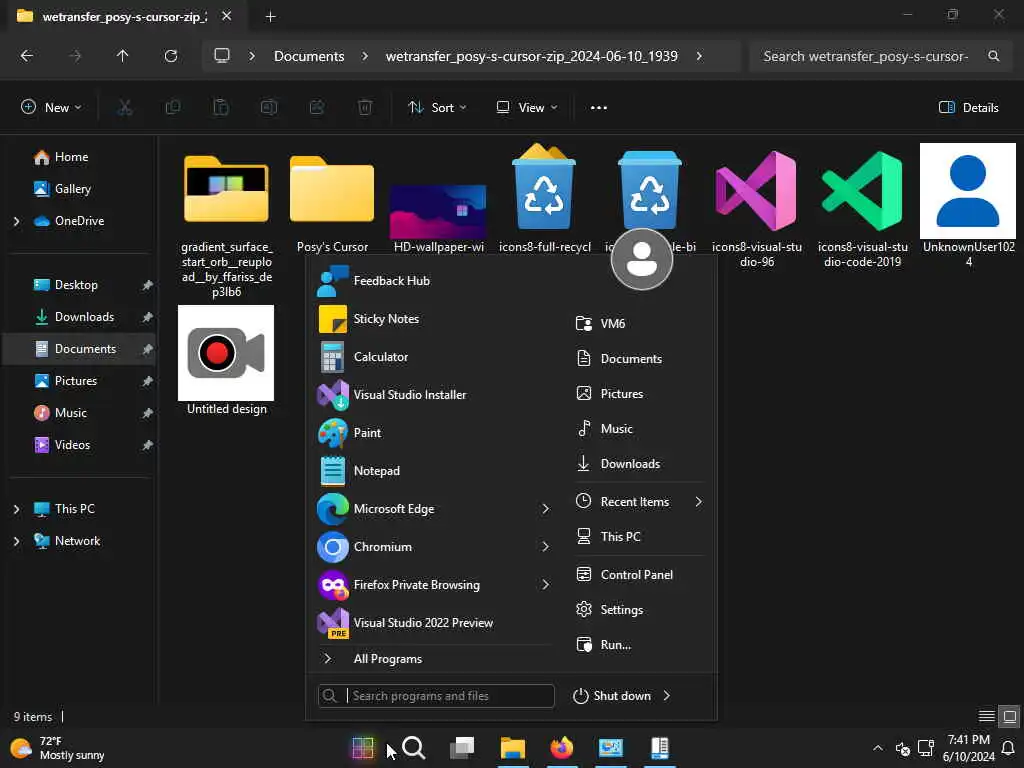Screen dimensions: 1024x768
Task: Open the notification bell in tray
Action: 1008,748
